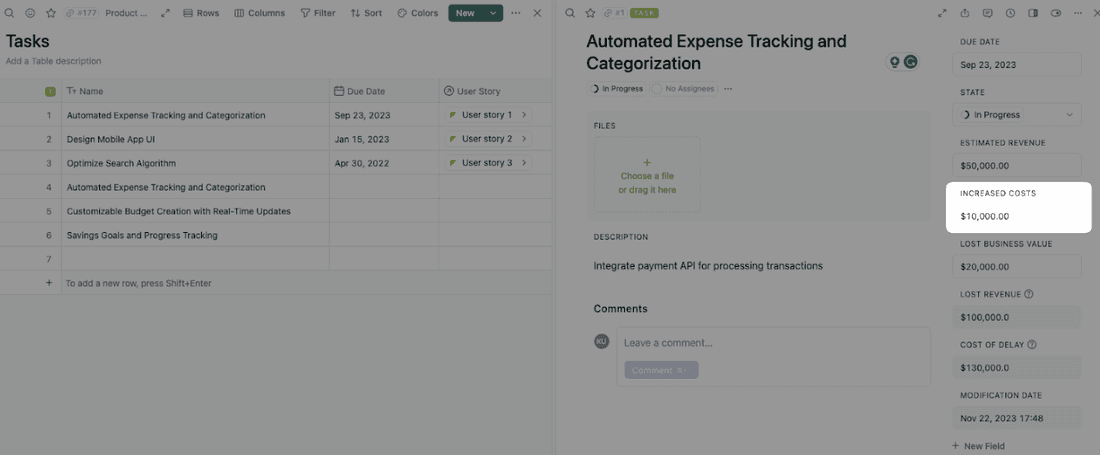The image size is (1100, 455).
Task: Click the description text about payment API
Action: (708, 266)
